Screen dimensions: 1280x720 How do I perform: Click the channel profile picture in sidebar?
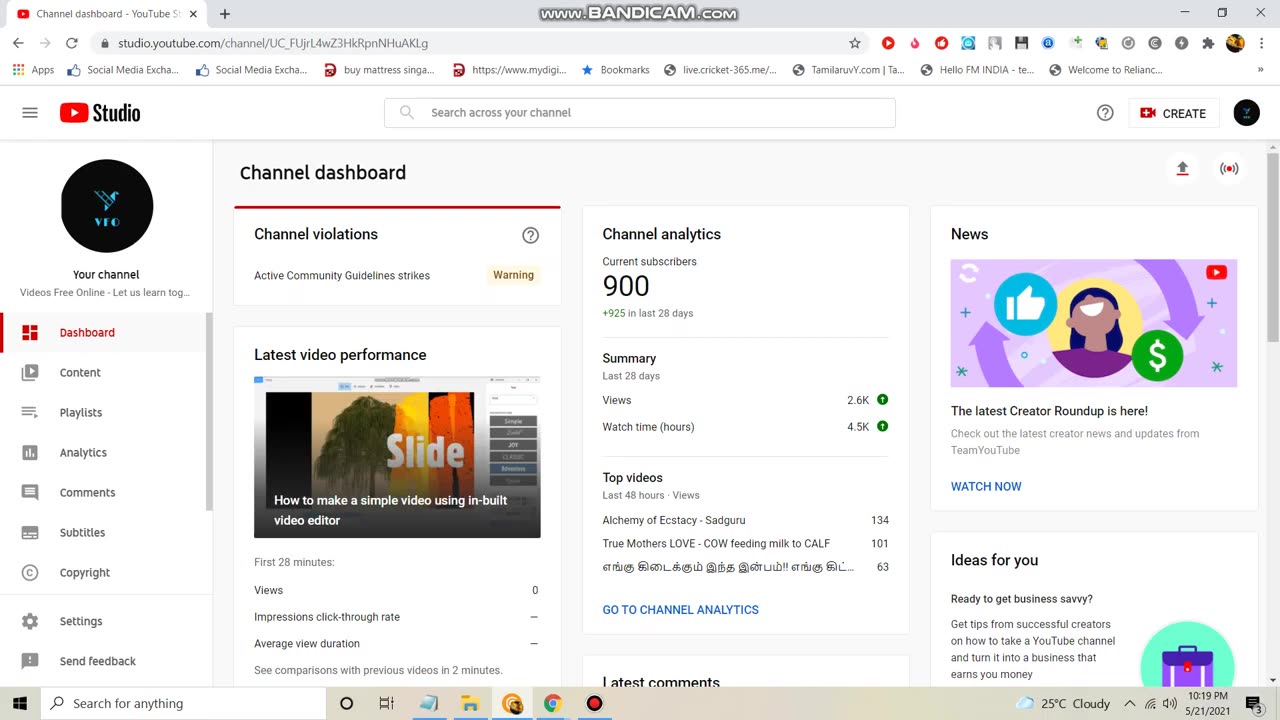click(x=107, y=206)
